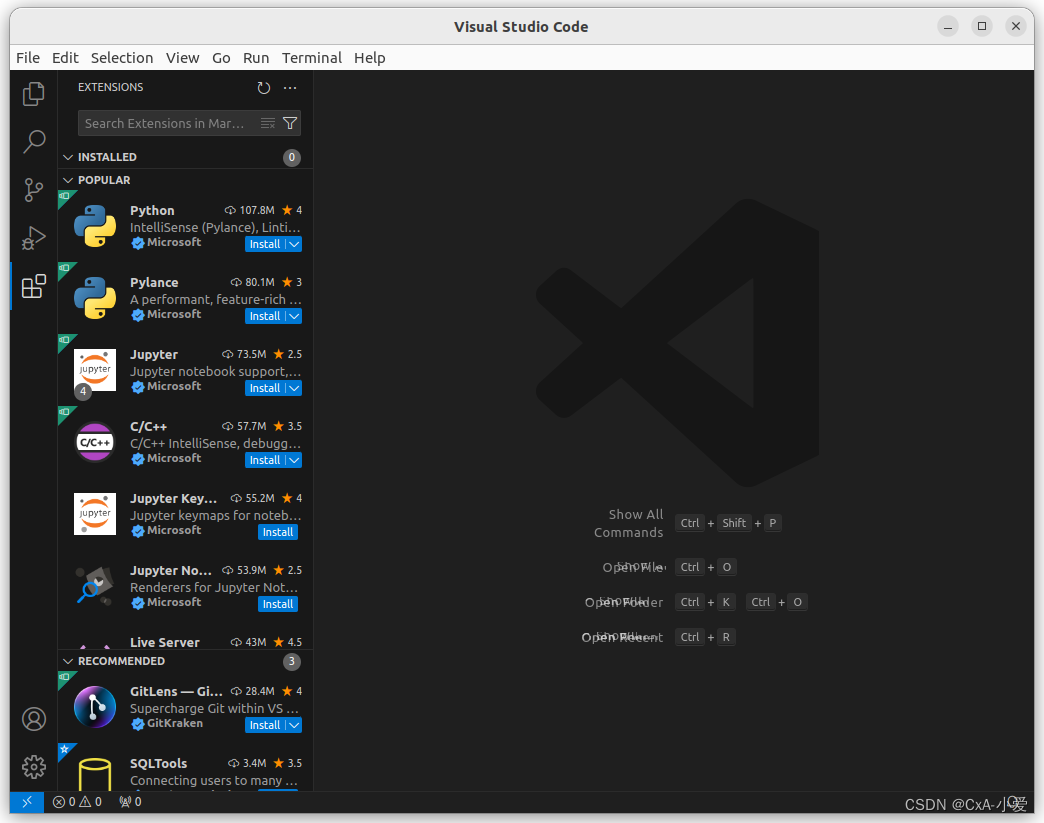Collapse the RECOMMENDED section
This screenshot has width=1044, height=823.
[68, 661]
